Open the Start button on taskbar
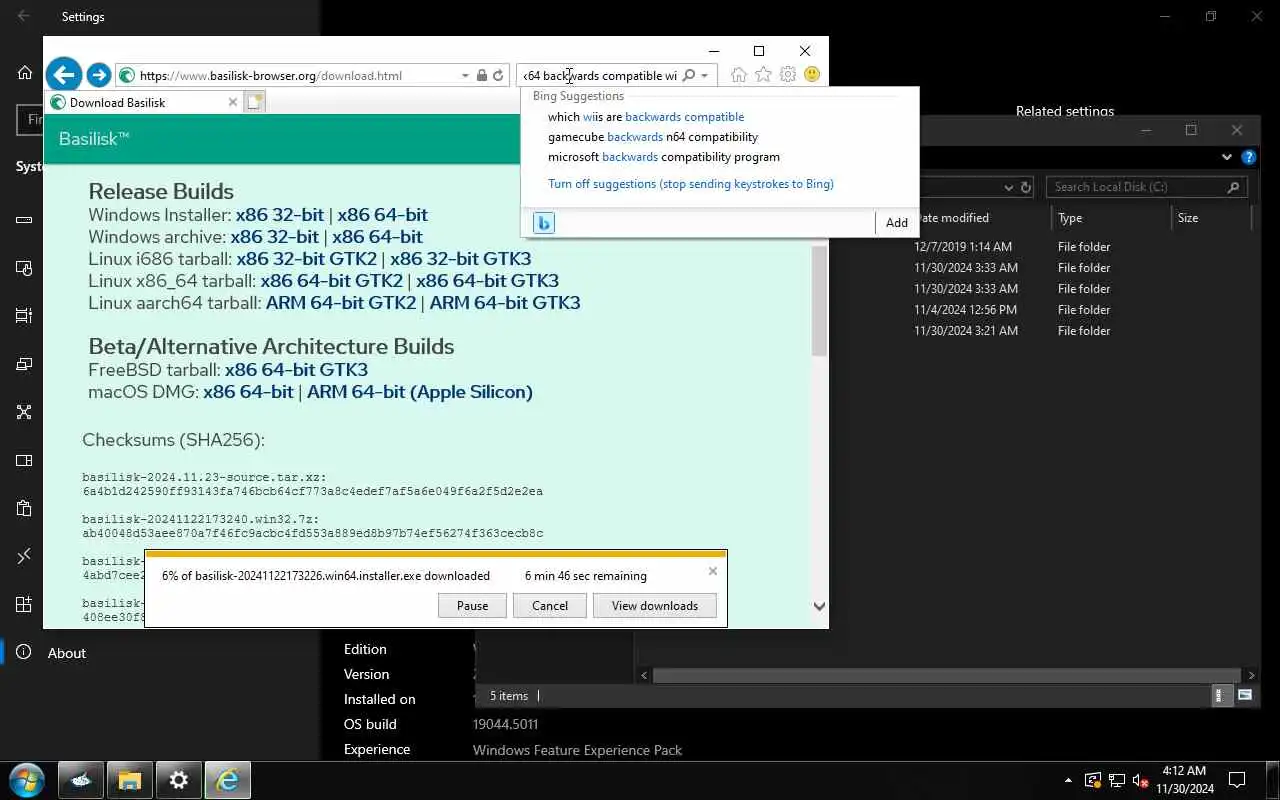 (27, 780)
